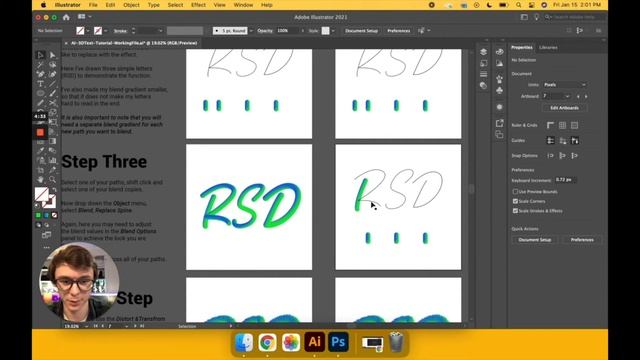Select the Hand tool
The height and width of the screenshot is (360, 640).
pyautogui.click(x=40, y=180)
